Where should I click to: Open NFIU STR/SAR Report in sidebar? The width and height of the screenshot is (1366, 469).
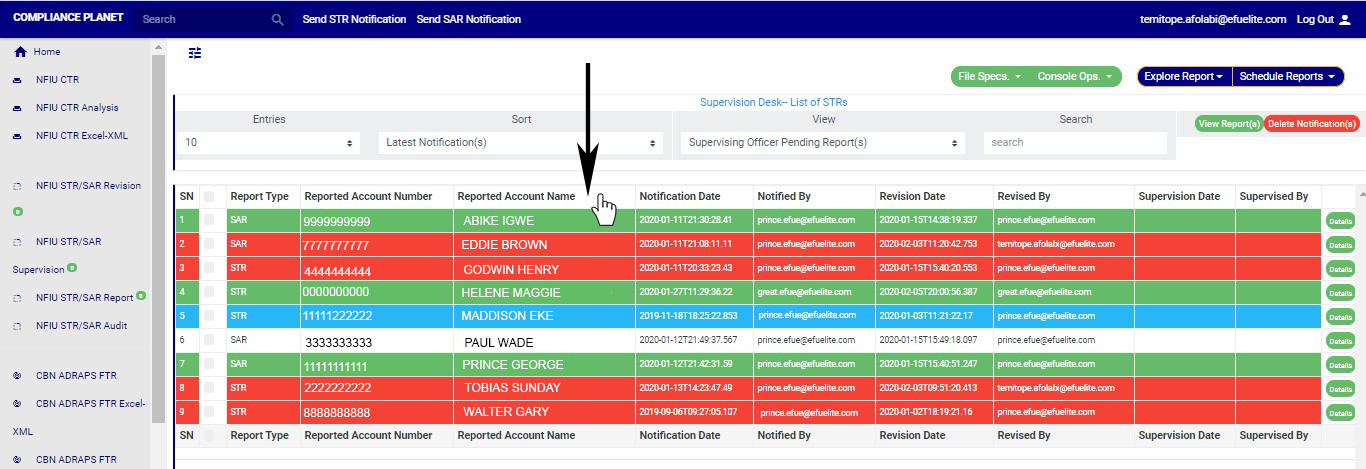click(84, 298)
